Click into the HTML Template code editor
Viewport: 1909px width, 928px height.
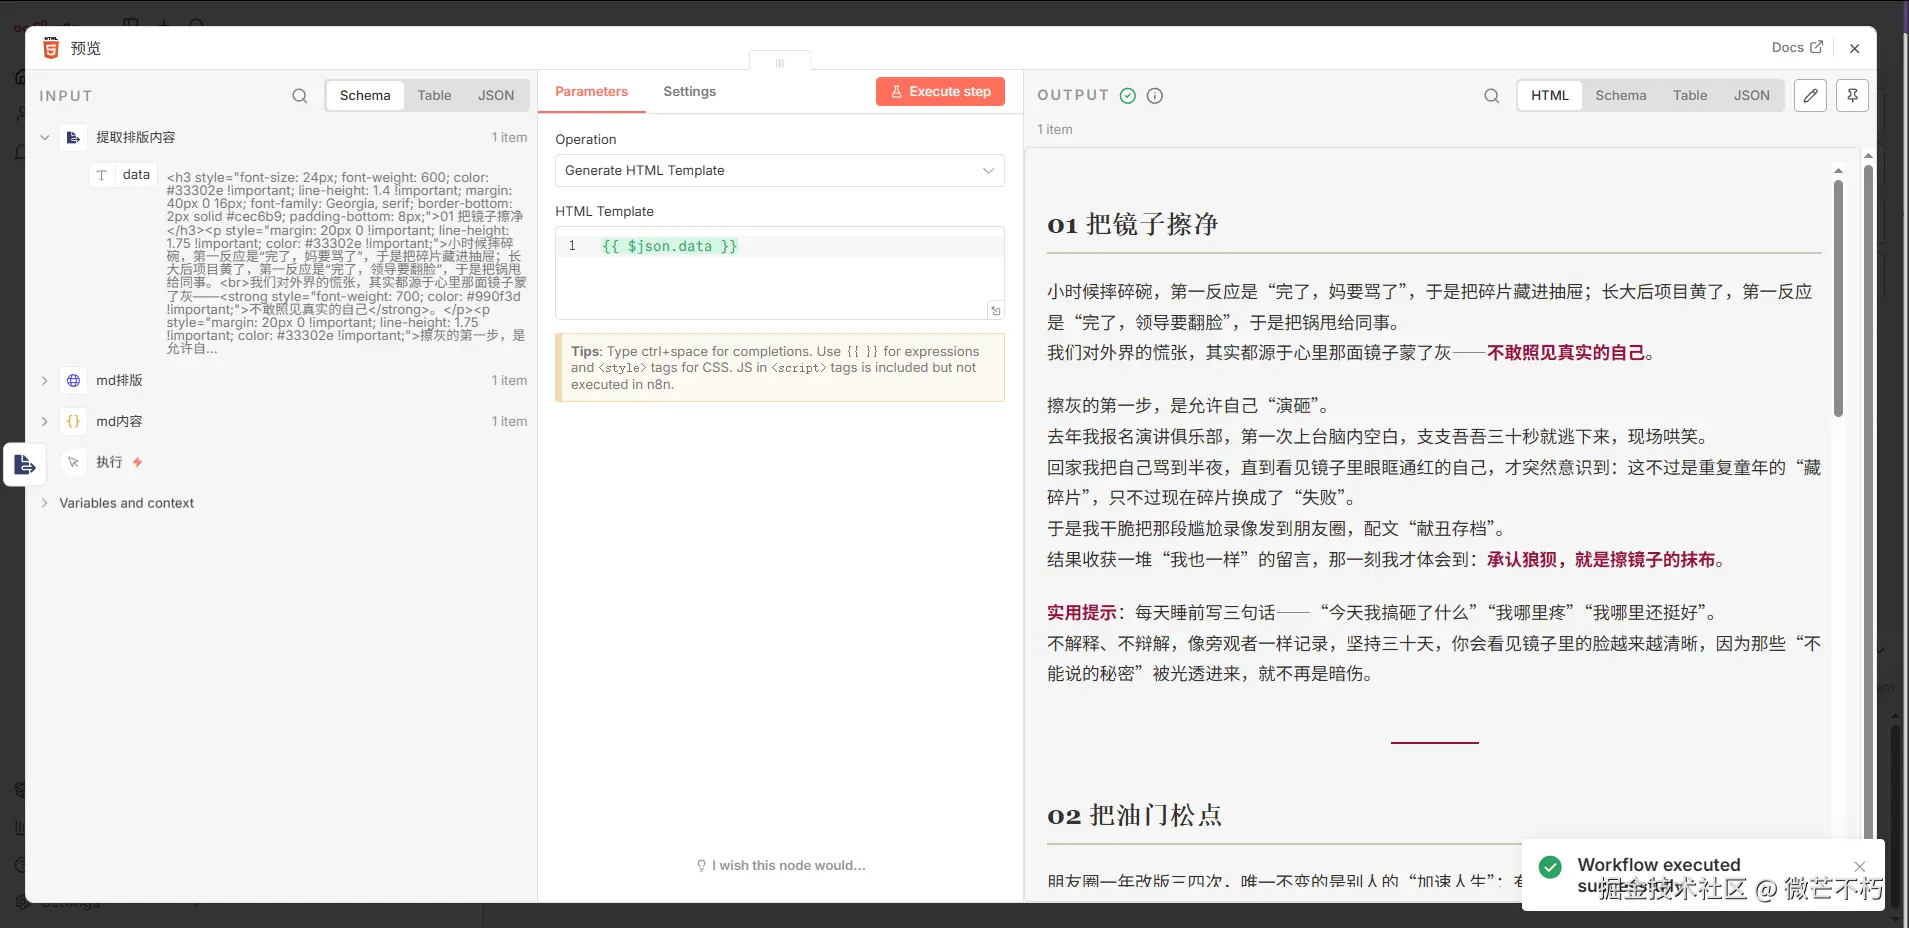point(780,273)
